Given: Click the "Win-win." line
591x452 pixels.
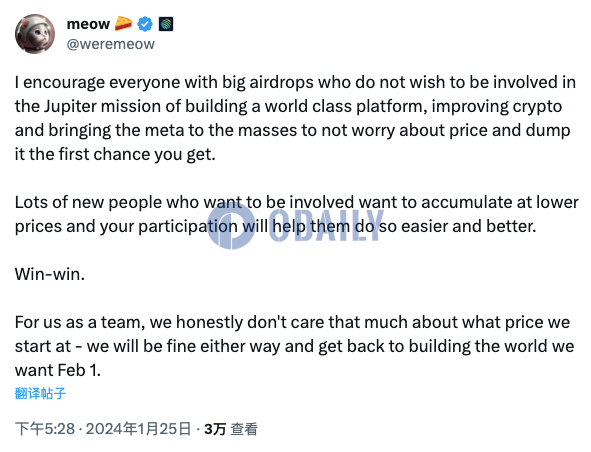Looking at the screenshot, I should (x=50, y=274).
